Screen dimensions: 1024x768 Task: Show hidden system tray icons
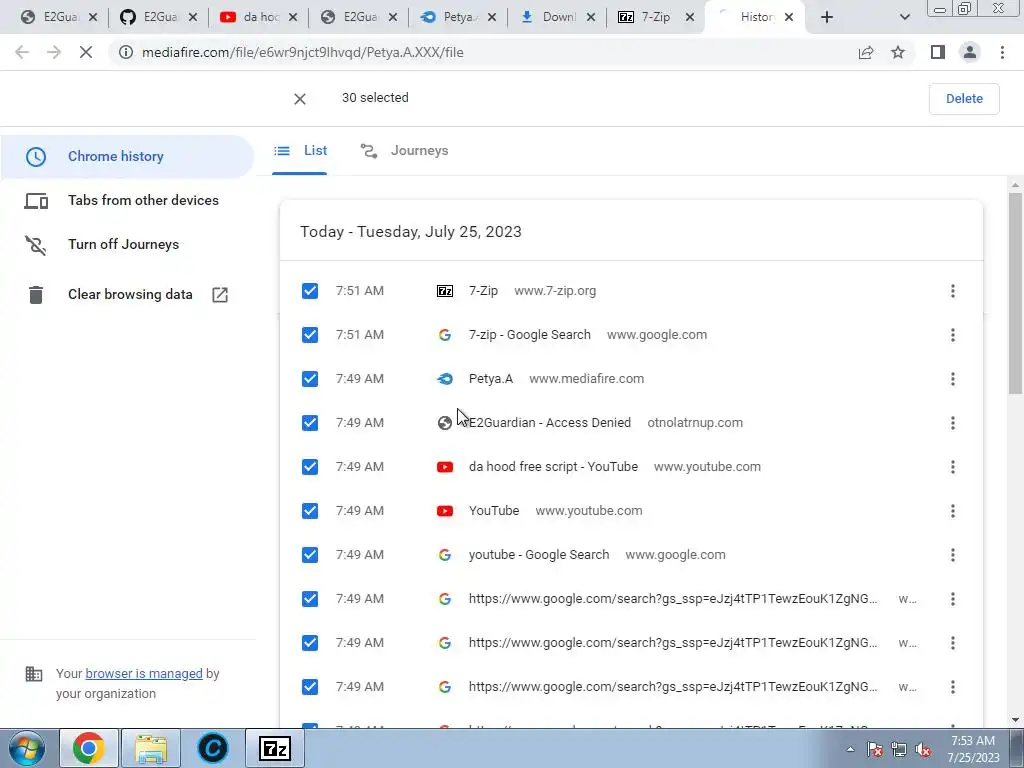pos(850,749)
